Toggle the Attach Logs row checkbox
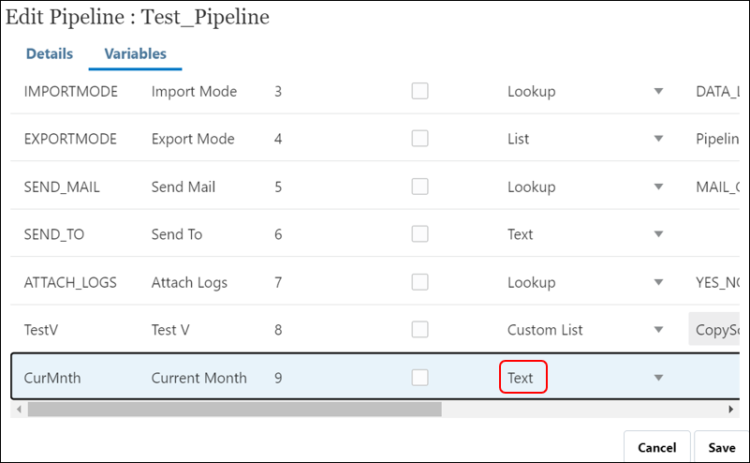750x463 pixels. point(420,282)
